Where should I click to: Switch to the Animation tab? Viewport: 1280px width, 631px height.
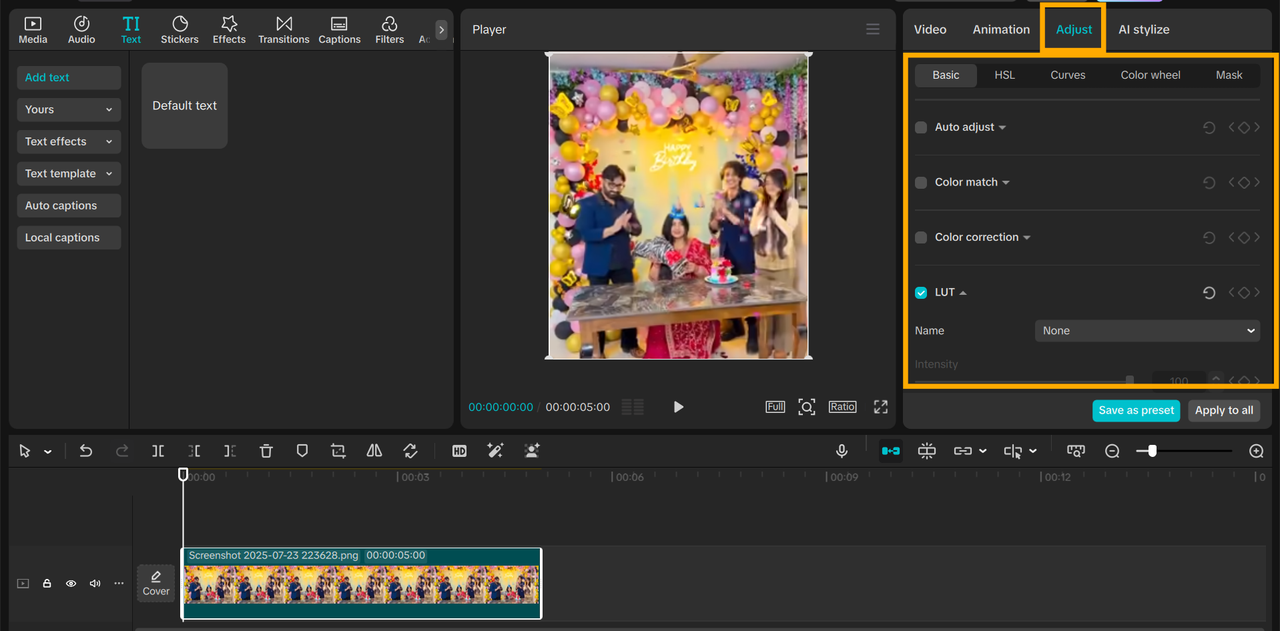tap(1001, 30)
